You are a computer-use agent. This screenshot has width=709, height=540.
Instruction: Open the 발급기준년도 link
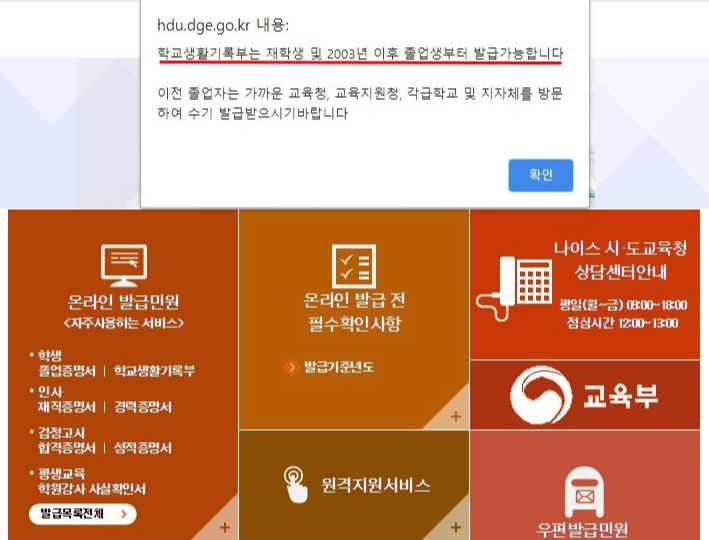pos(339,367)
